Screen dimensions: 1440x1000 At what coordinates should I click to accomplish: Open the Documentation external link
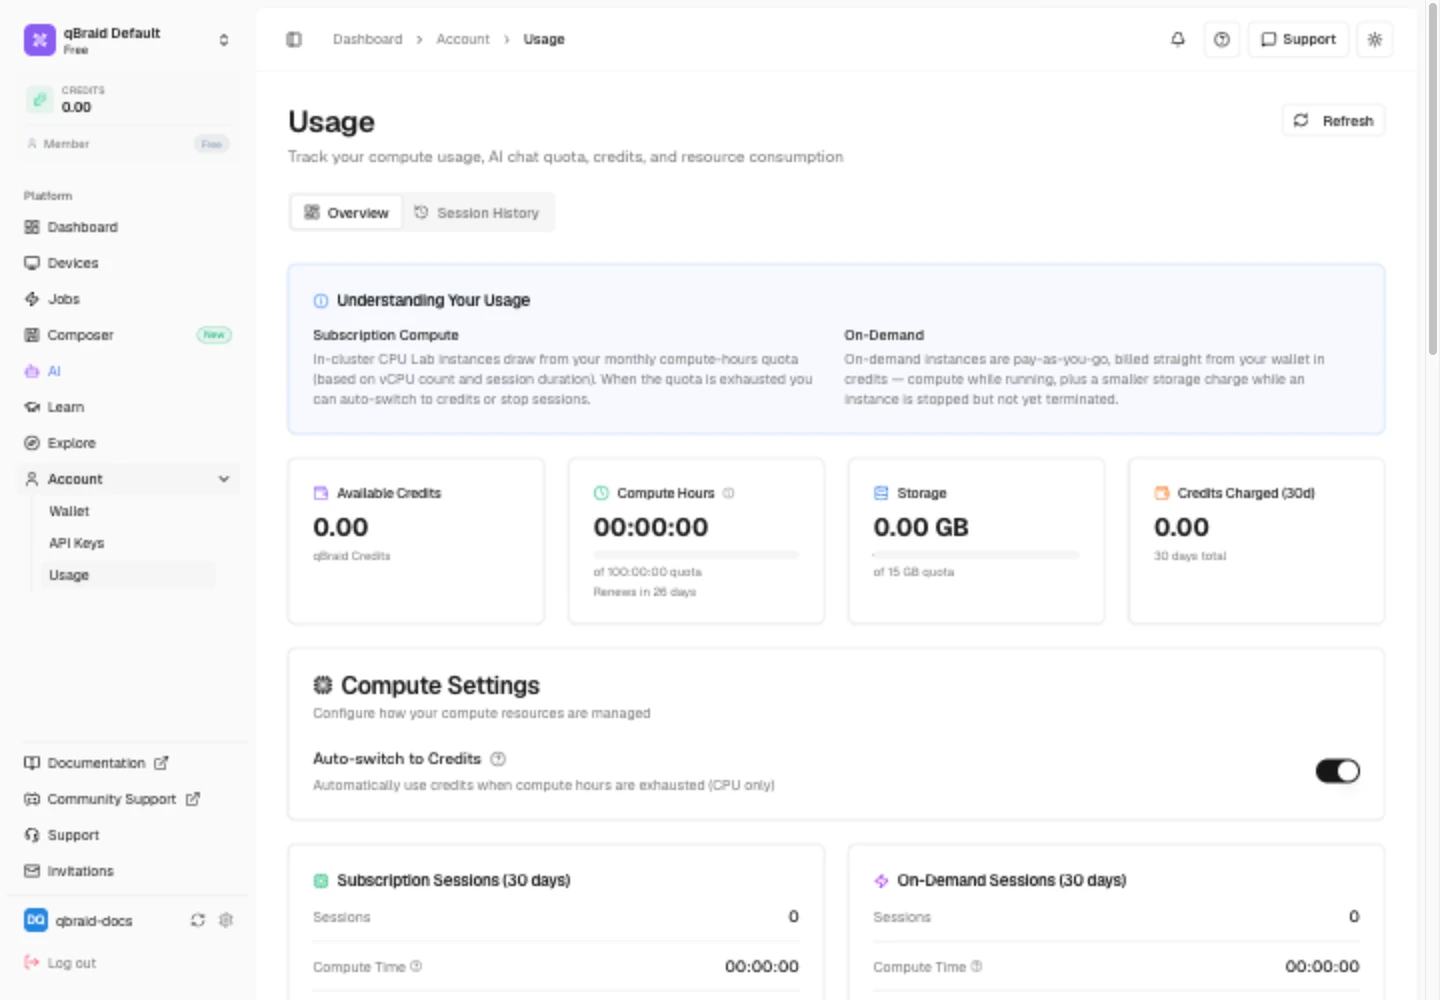click(x=96, y=763)
